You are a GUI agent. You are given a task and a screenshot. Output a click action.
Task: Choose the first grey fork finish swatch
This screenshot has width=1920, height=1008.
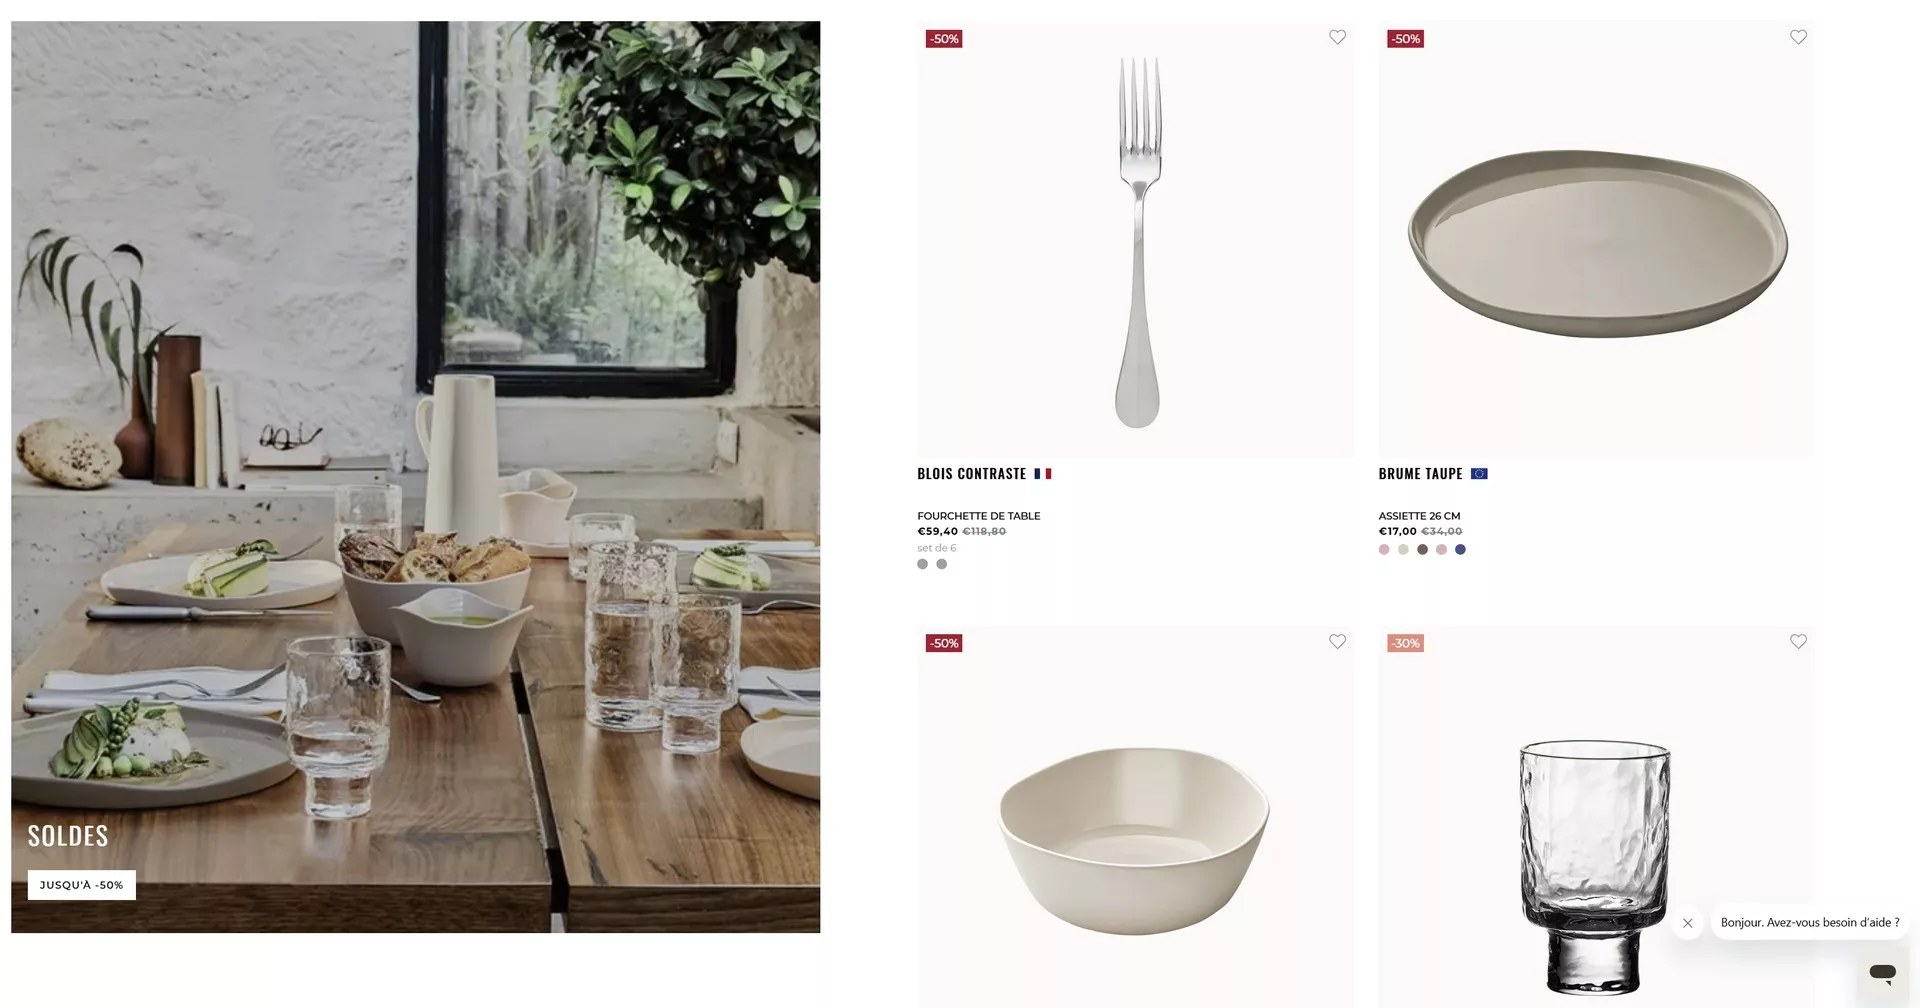point(922,564)
